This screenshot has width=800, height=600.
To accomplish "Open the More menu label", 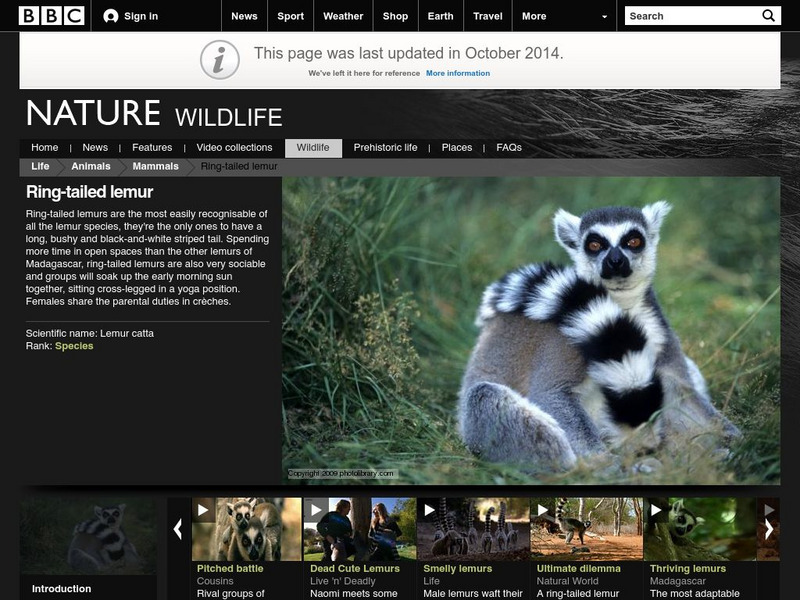I will coord(534,16).
